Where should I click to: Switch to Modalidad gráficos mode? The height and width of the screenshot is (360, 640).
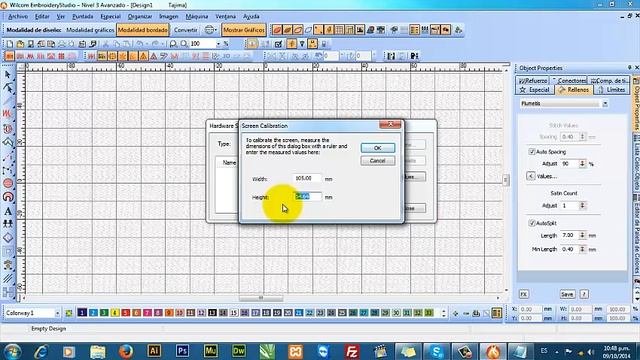click(x=90, y=30)
